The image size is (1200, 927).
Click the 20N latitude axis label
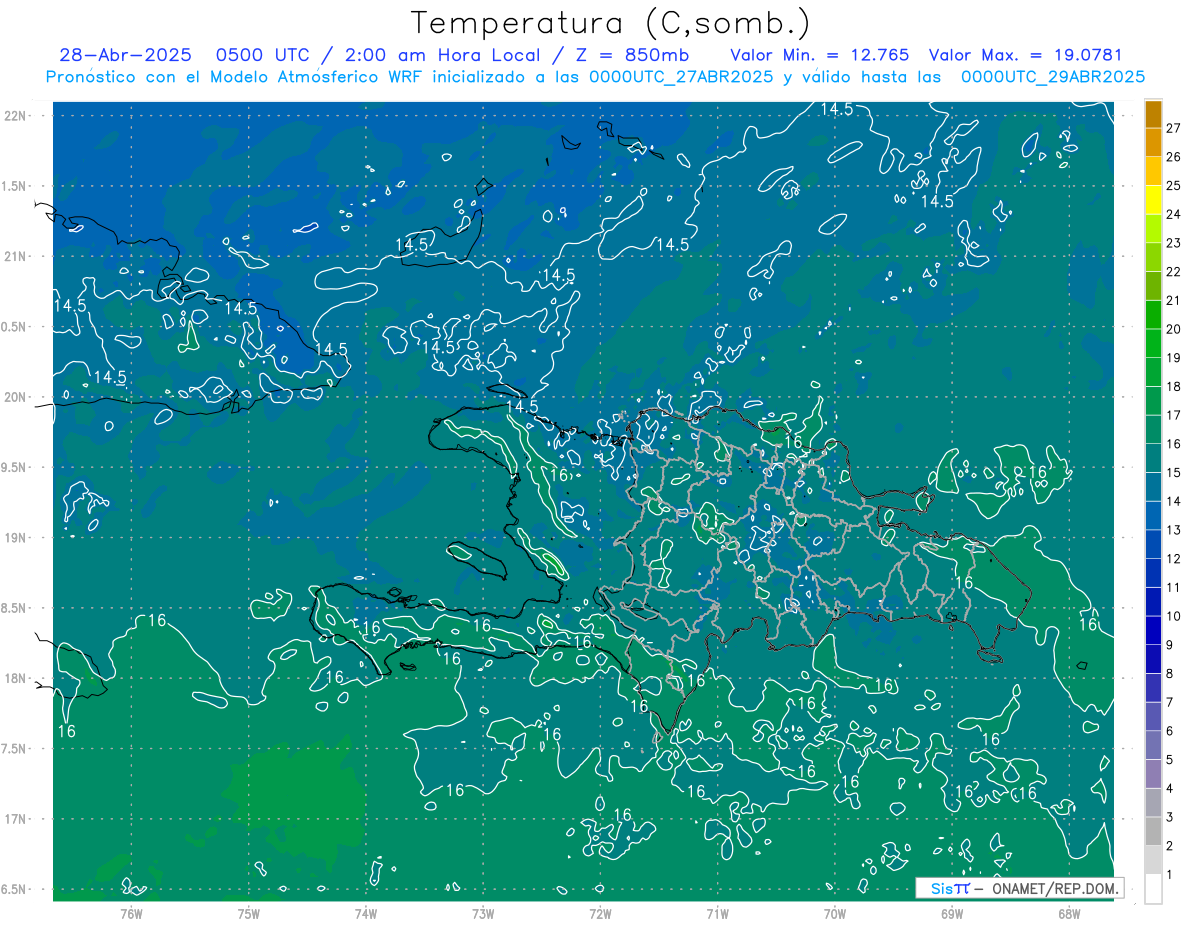(16, 397)
